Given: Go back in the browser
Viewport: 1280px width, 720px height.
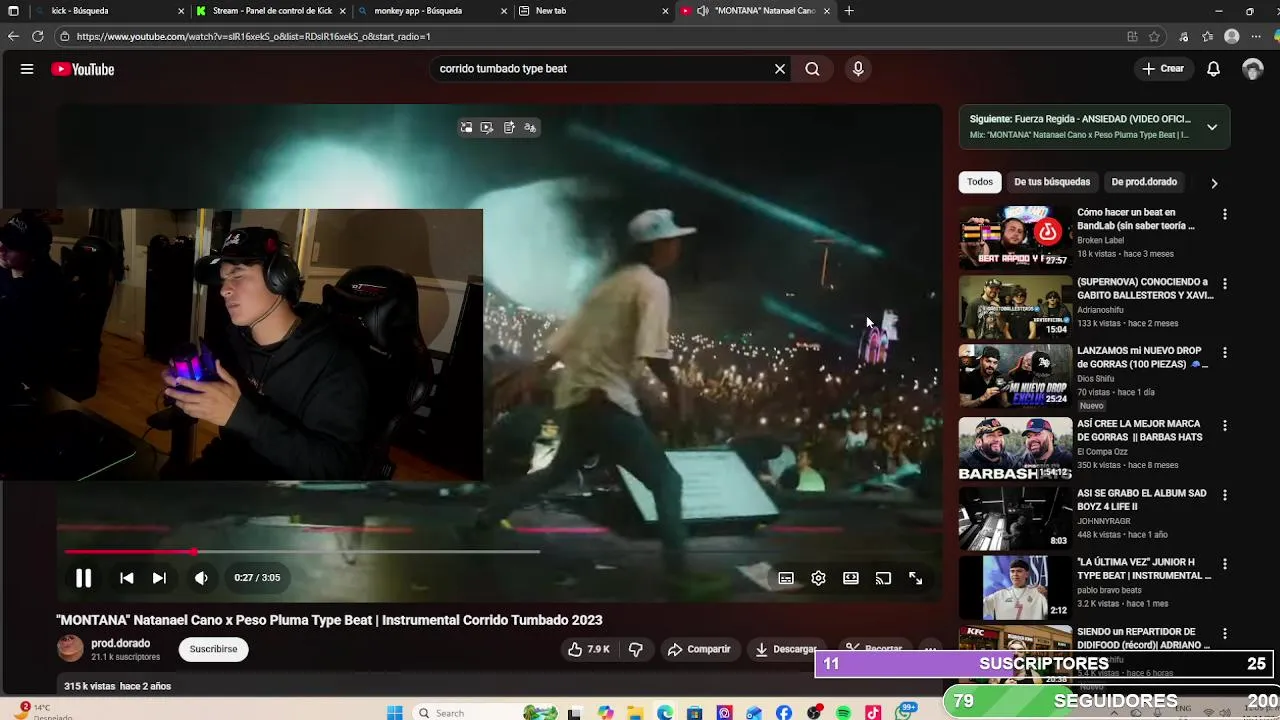Looking at the screenshot, I should click(13, 36).
